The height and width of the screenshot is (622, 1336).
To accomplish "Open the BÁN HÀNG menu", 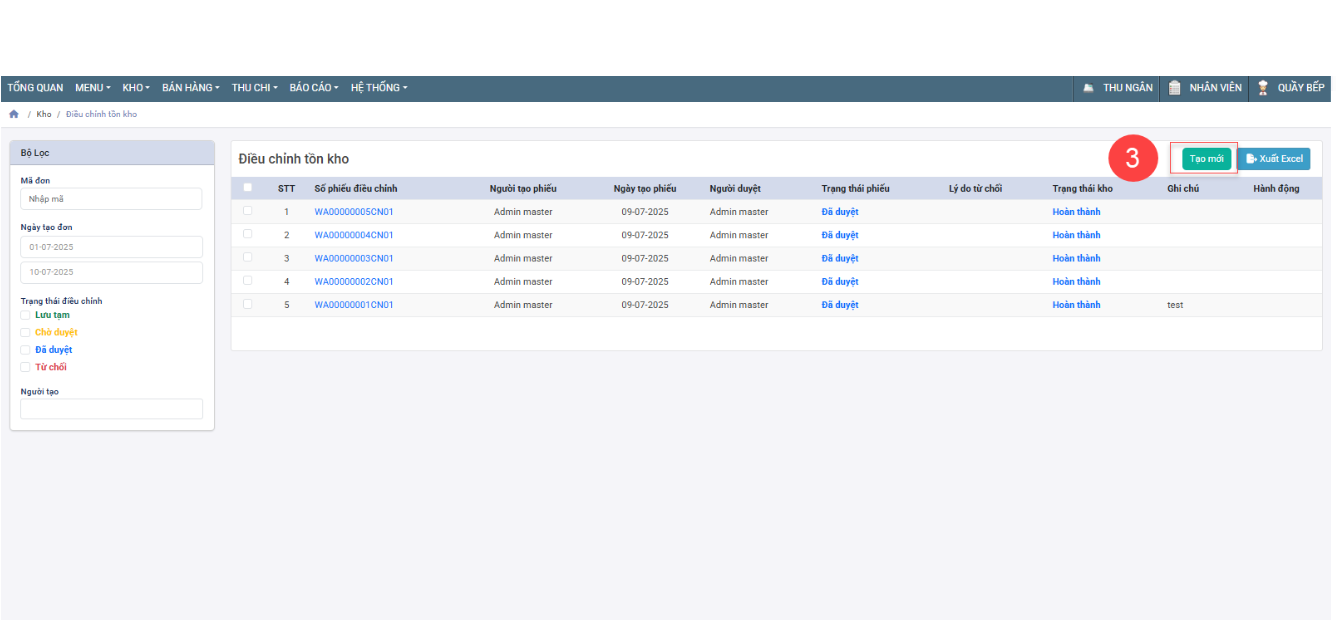I will (x=190, y=88).
